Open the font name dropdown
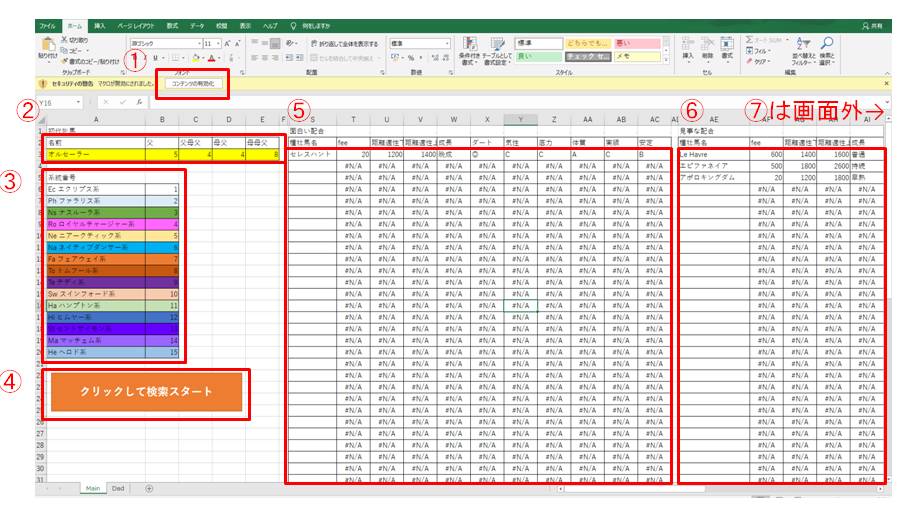The width and height of the screenshot is (907, 510). click(198, 44)
